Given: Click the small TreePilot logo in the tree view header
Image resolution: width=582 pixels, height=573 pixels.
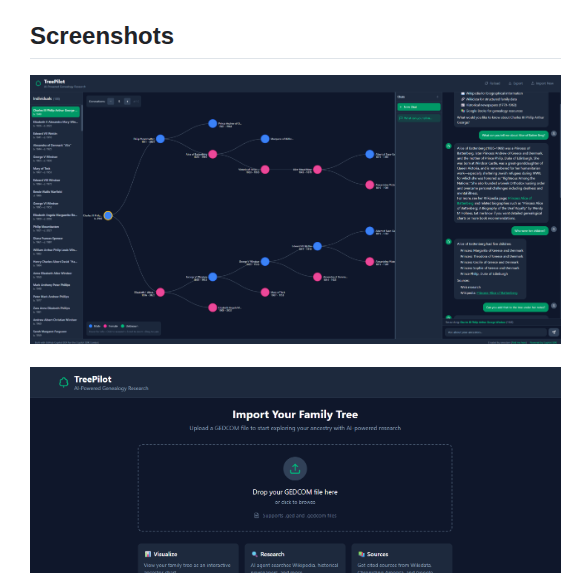Looking at the screenshot, I should click(38, 83).
